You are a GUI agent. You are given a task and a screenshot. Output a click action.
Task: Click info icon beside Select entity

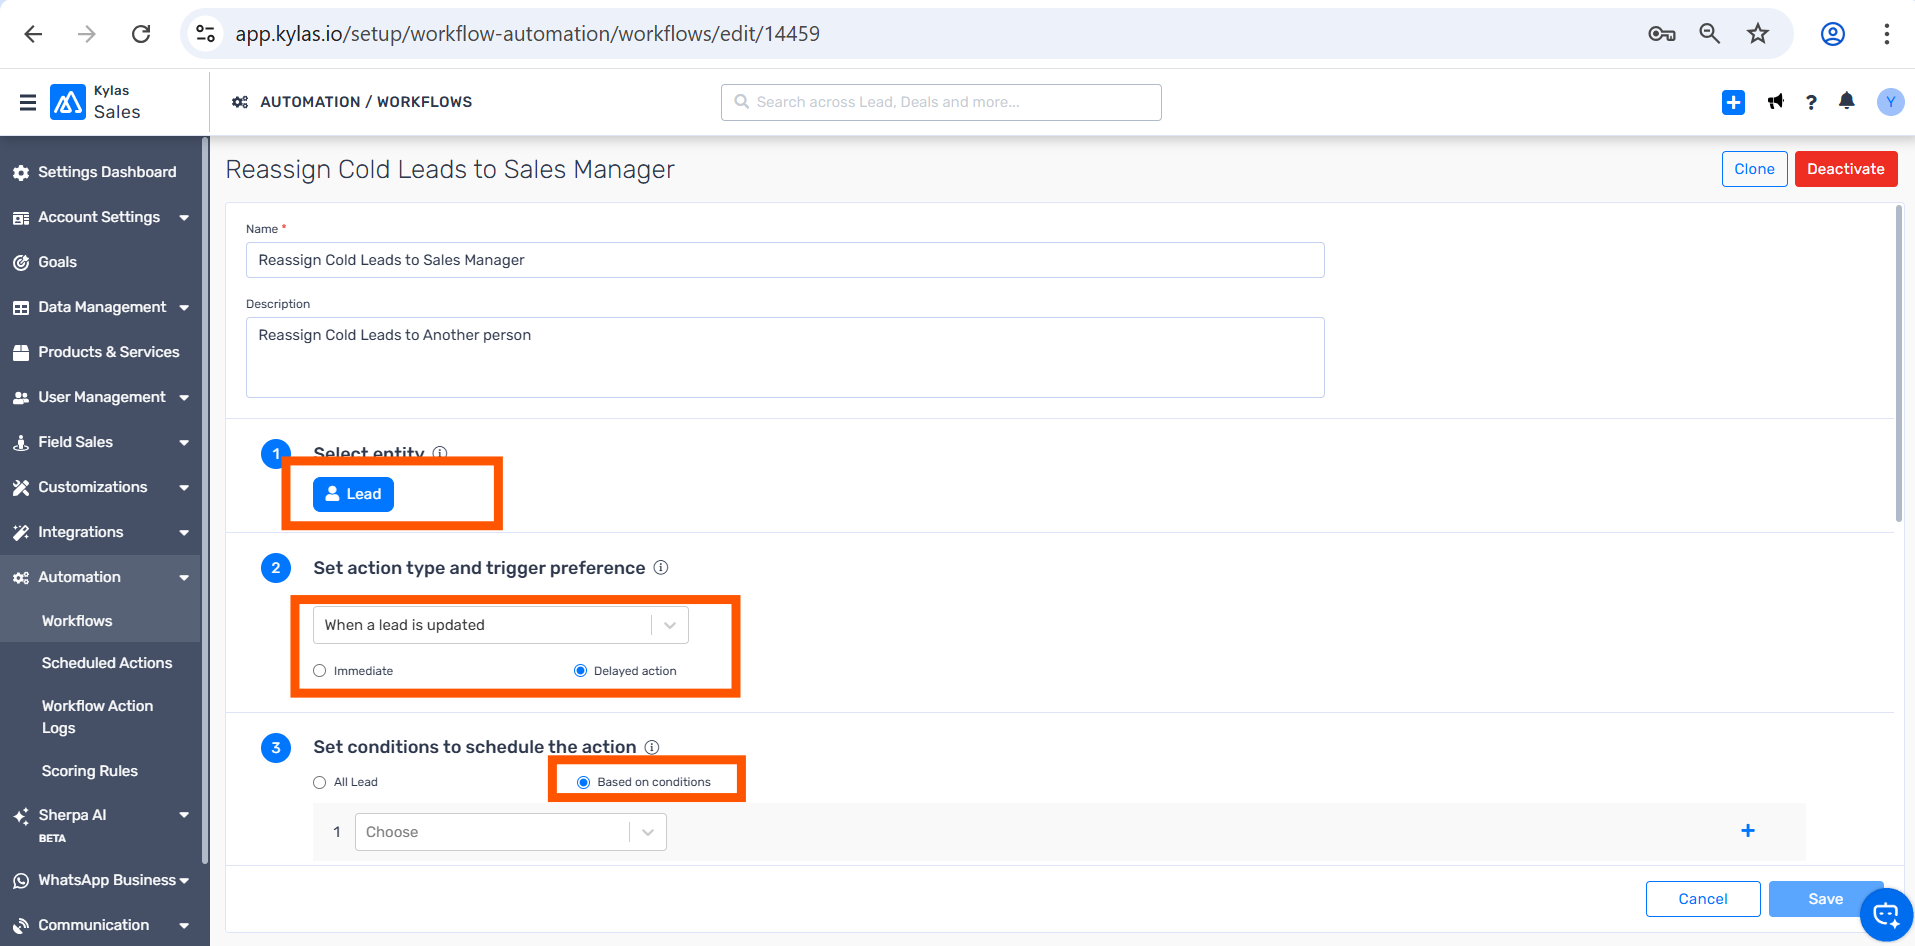pos(440,452)
